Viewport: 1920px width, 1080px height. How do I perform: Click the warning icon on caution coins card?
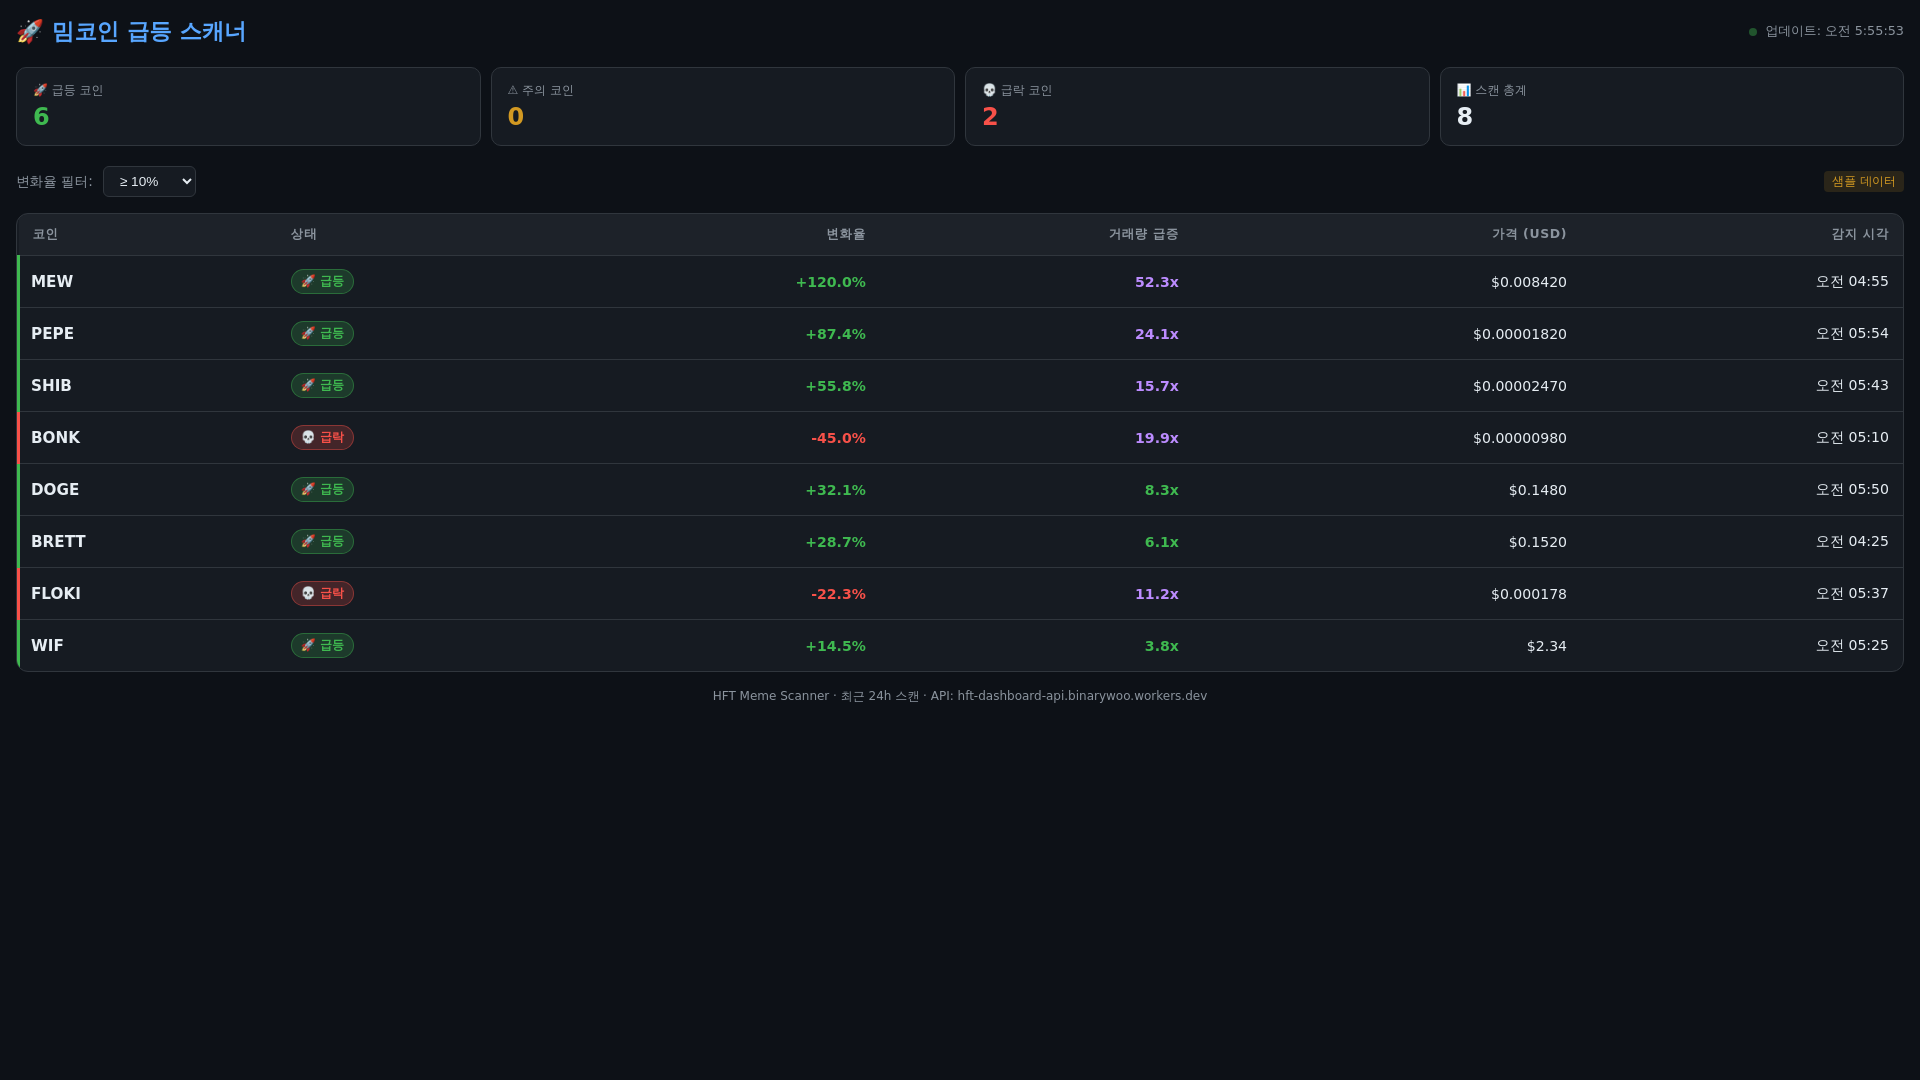(x=513, y=91)
